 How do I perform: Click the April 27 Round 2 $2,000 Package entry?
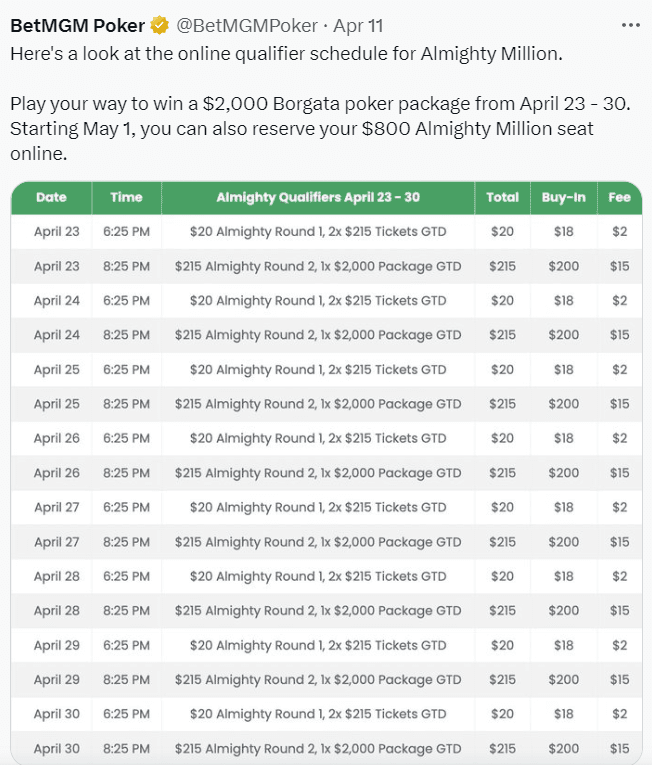click(318, 542)
